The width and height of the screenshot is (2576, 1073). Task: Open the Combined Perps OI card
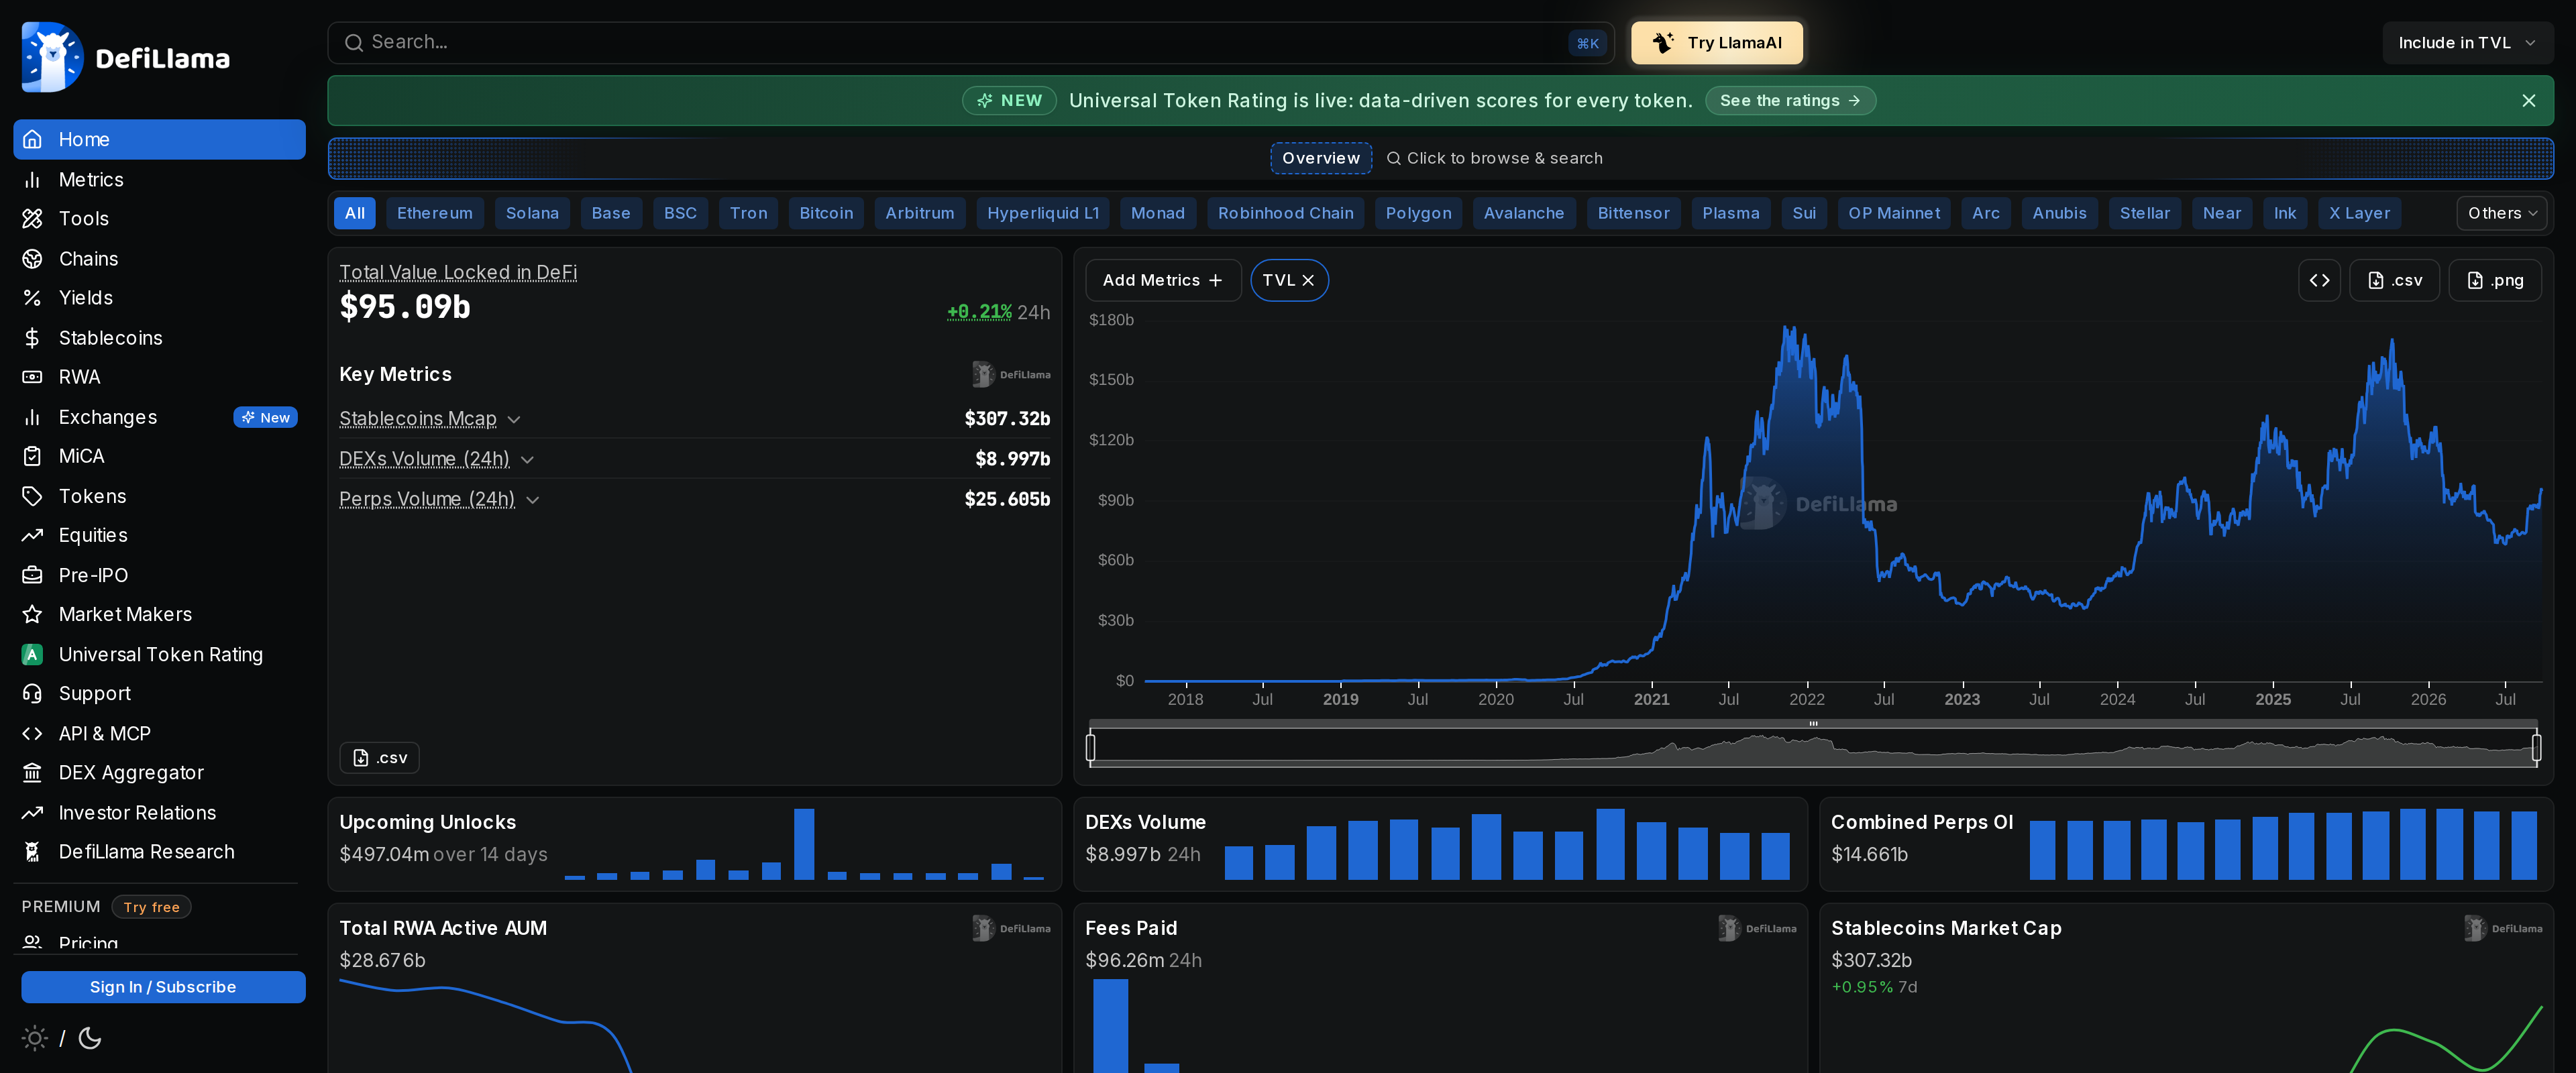(x=2186, y=844)
